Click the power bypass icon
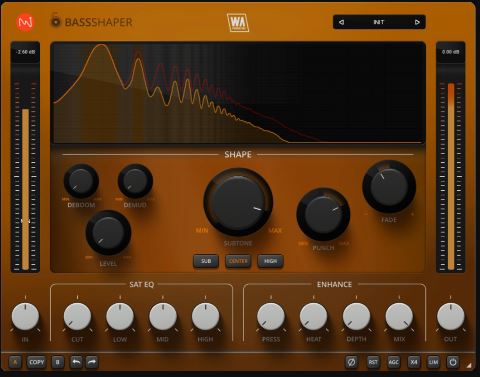The height and width of the screenshot is (377, 480). click(x=453, y=362)
